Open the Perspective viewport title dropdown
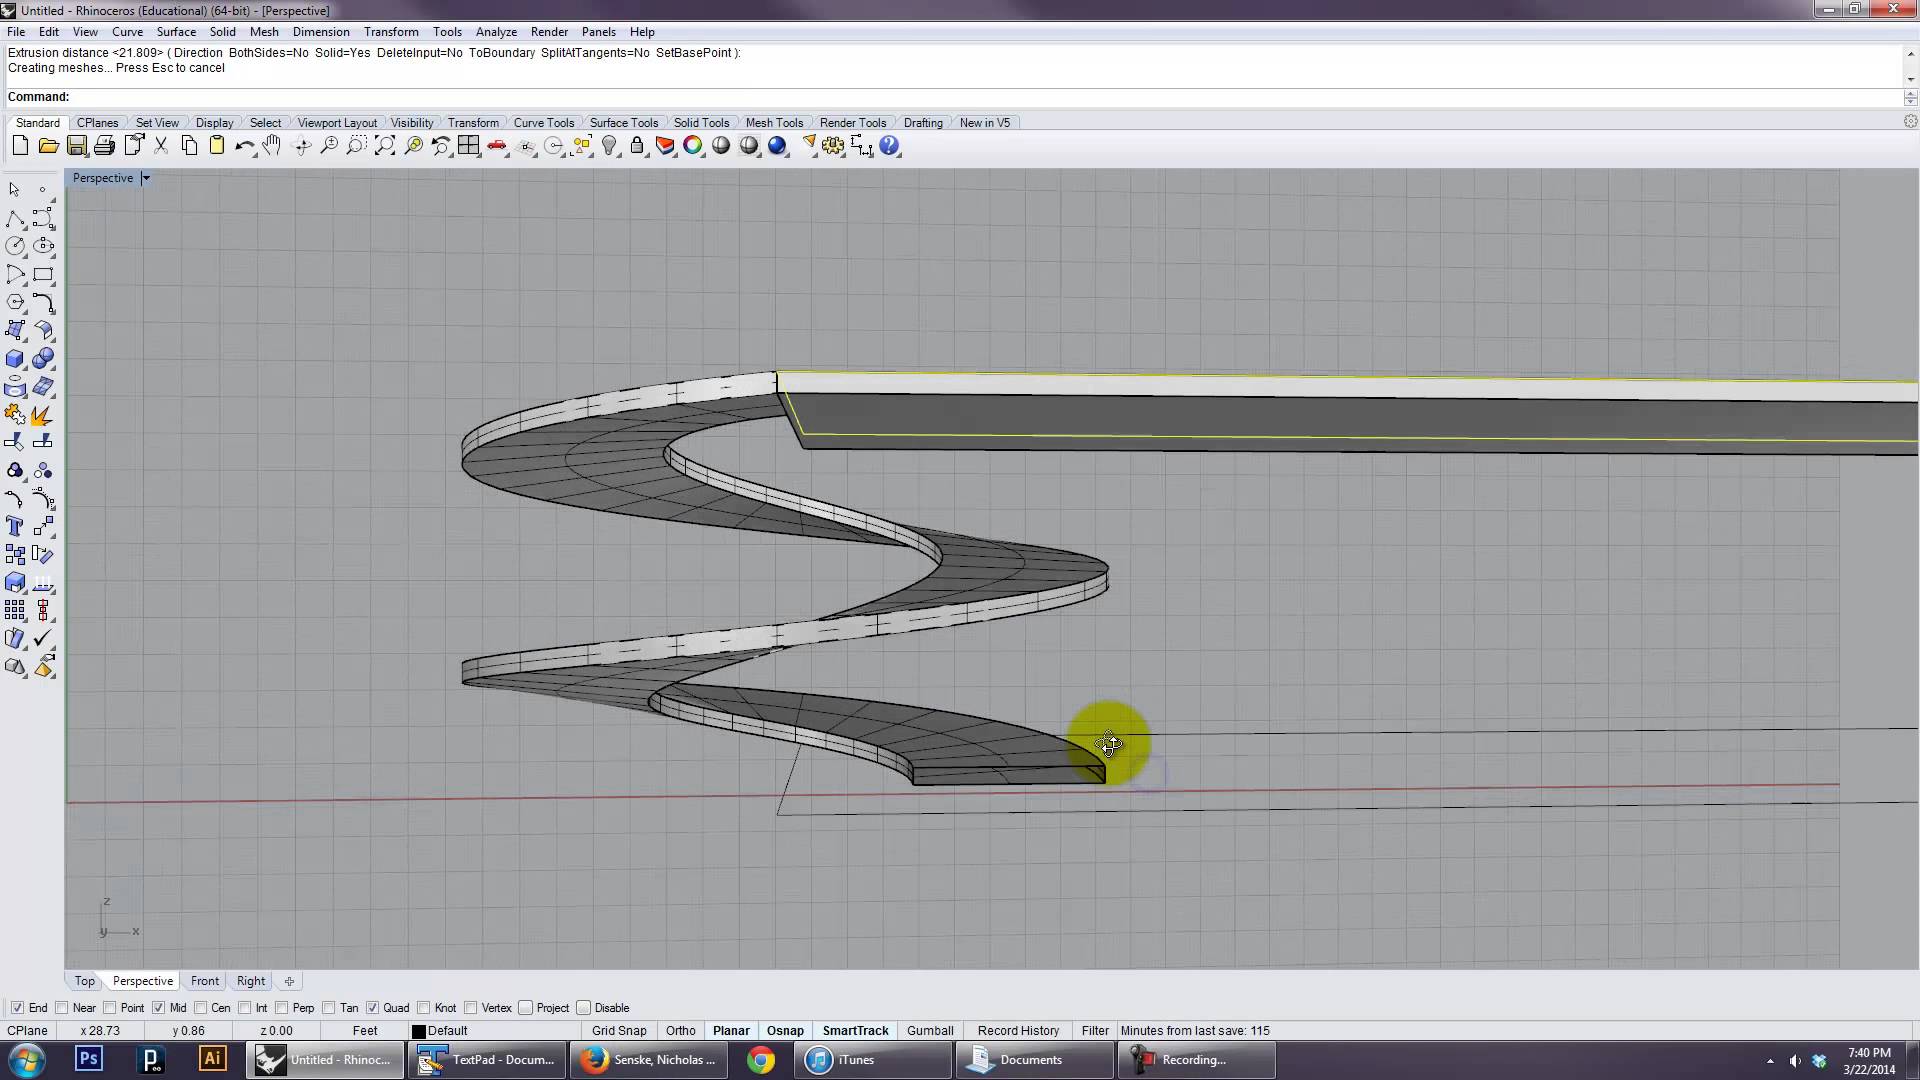 click(x=146, y=178)
